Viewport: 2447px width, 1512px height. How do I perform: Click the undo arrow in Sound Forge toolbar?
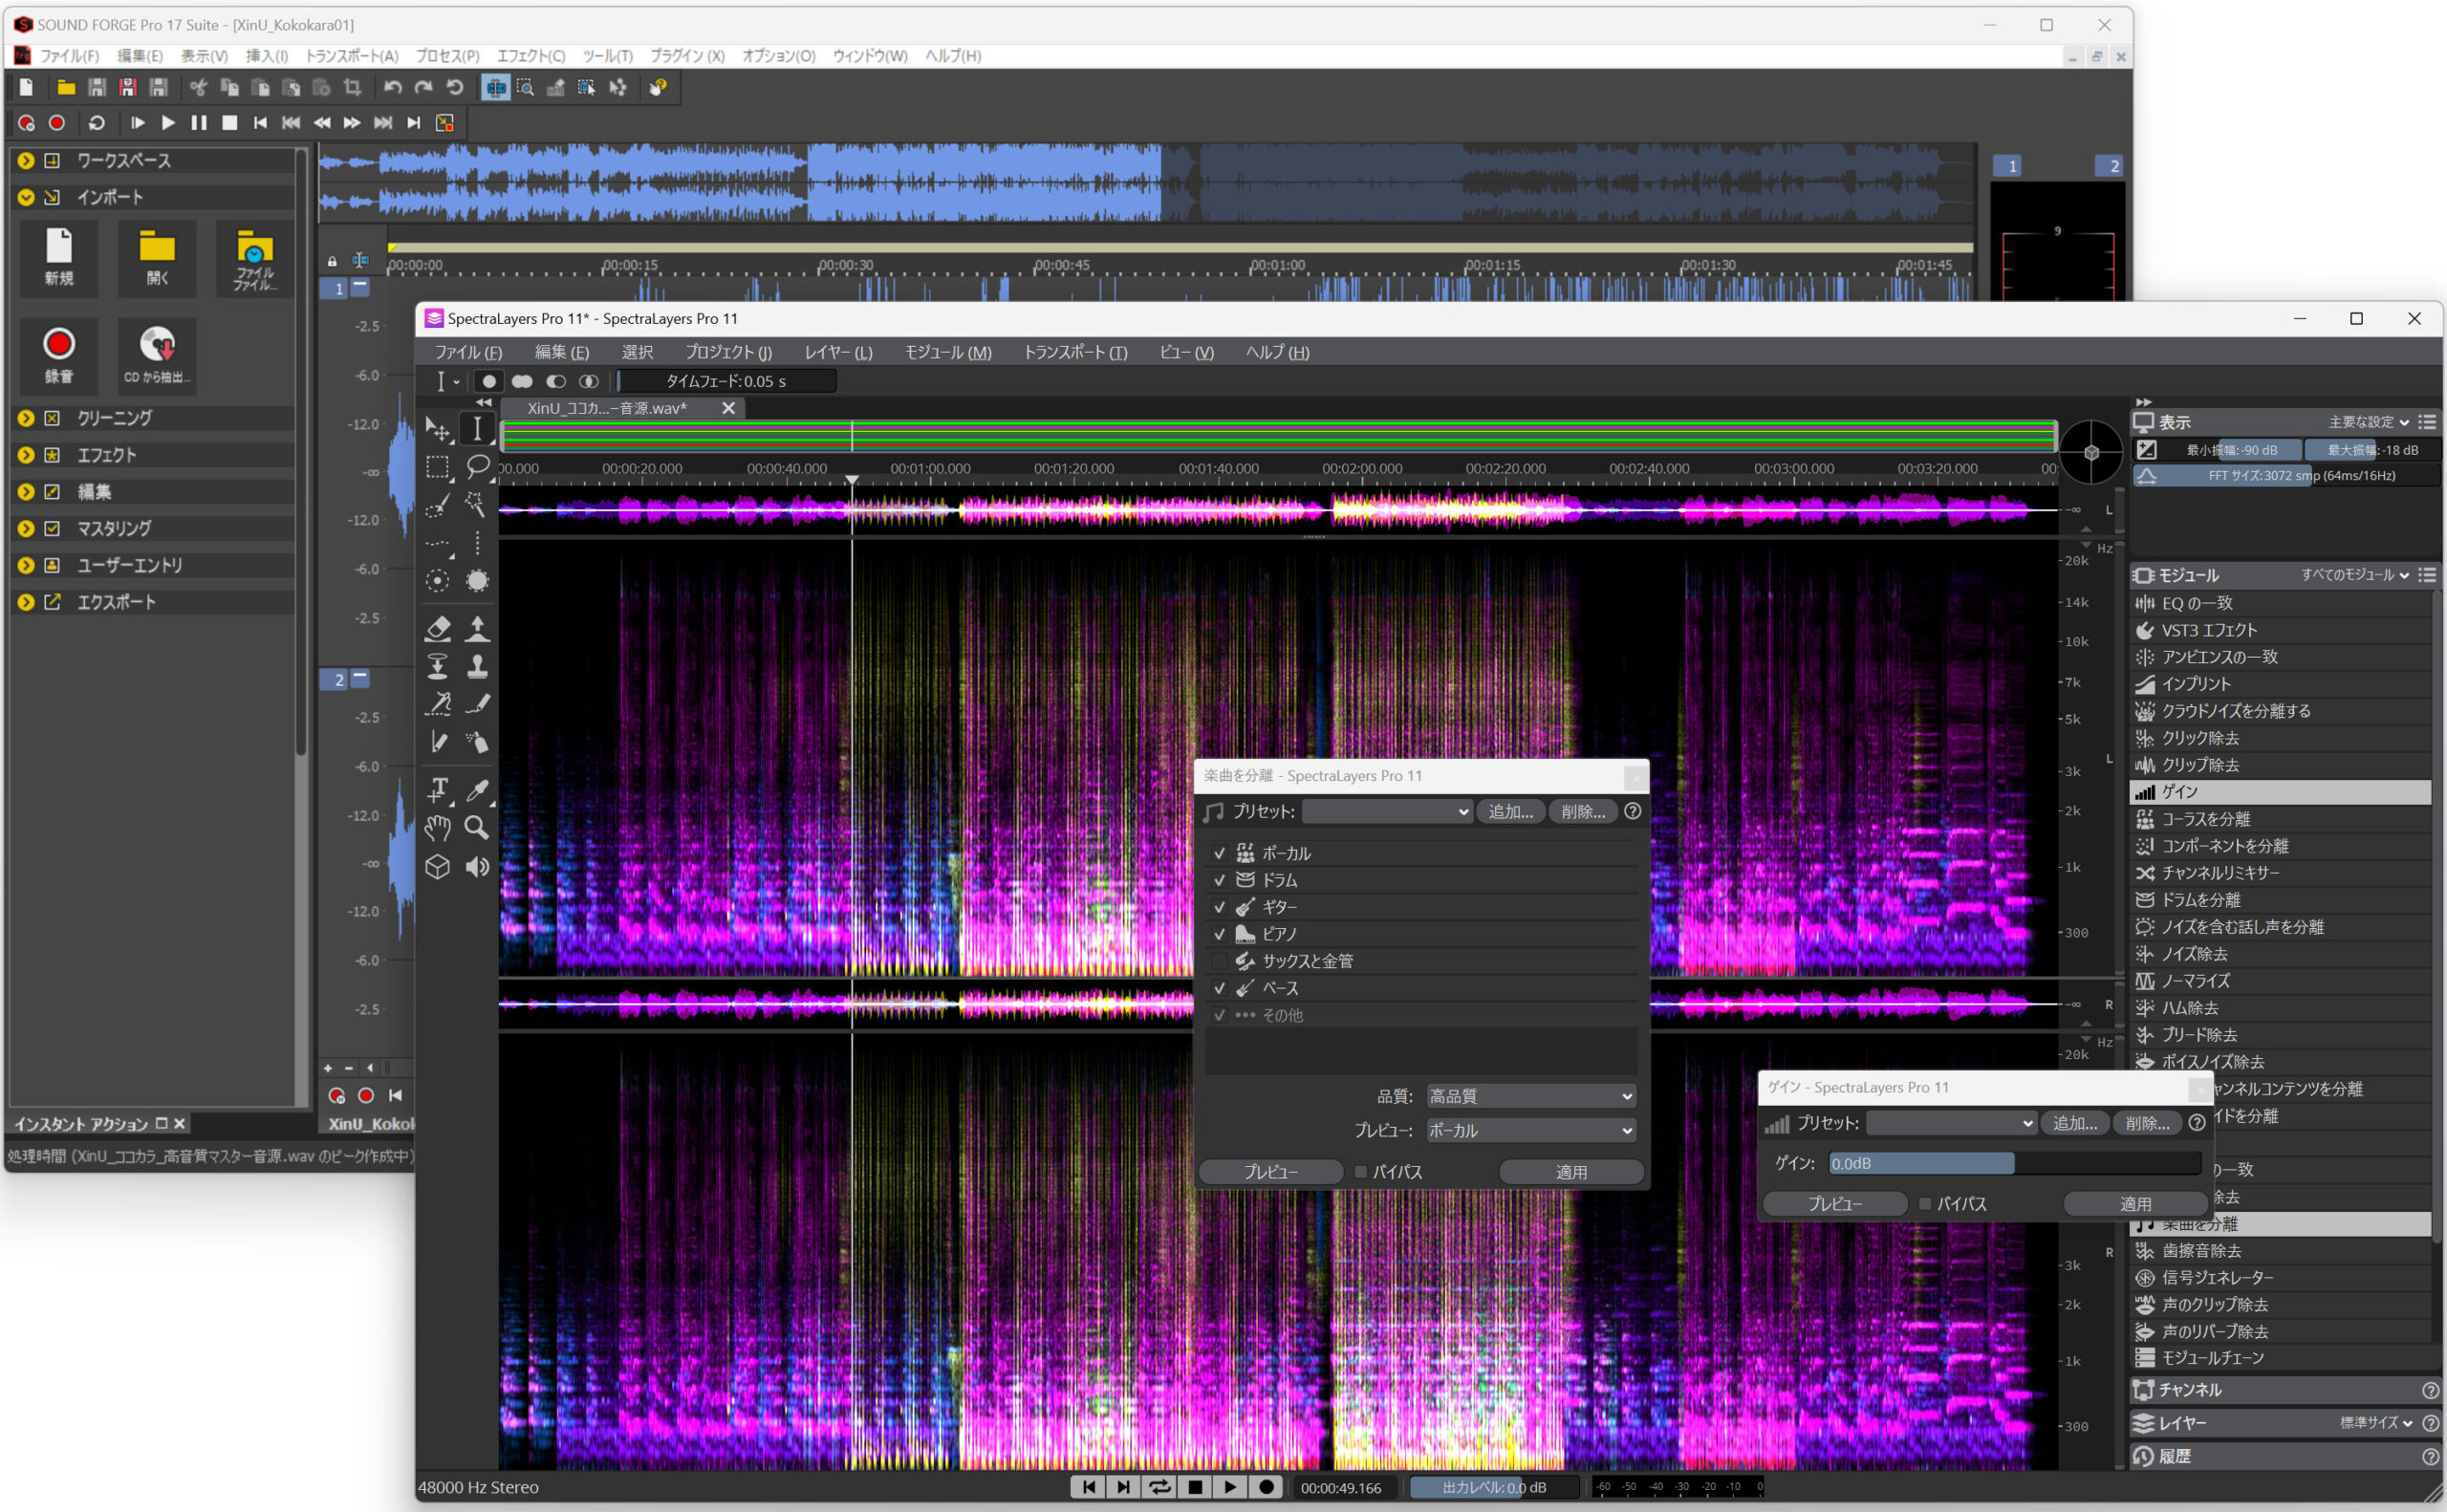coord(392,88)
